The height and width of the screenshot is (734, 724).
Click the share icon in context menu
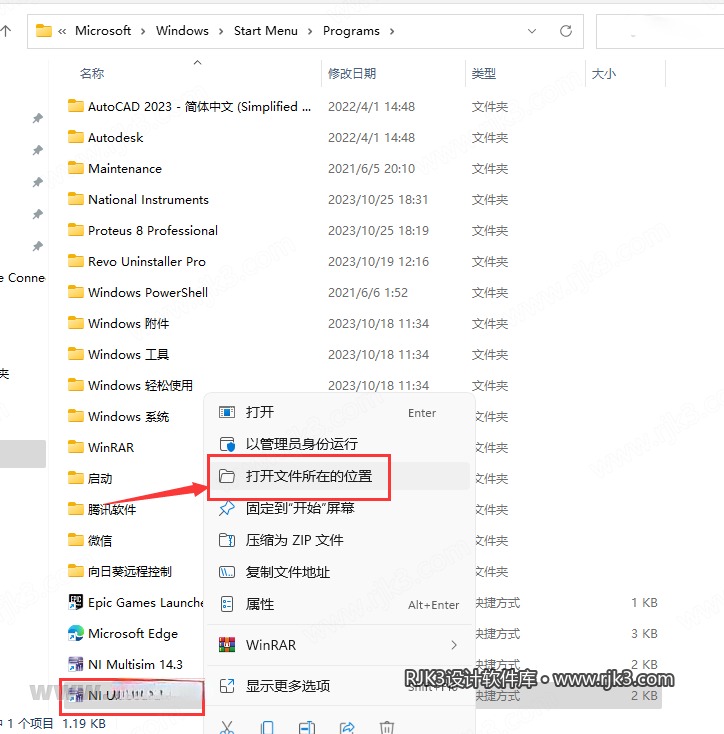[347, 727]
